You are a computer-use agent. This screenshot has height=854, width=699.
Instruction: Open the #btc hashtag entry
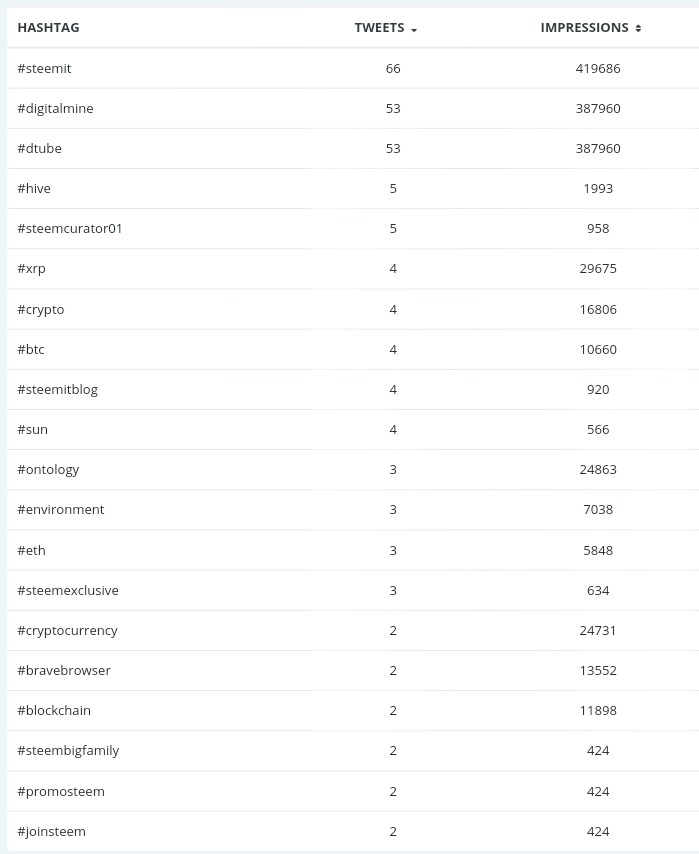click(x=31, y=350)
